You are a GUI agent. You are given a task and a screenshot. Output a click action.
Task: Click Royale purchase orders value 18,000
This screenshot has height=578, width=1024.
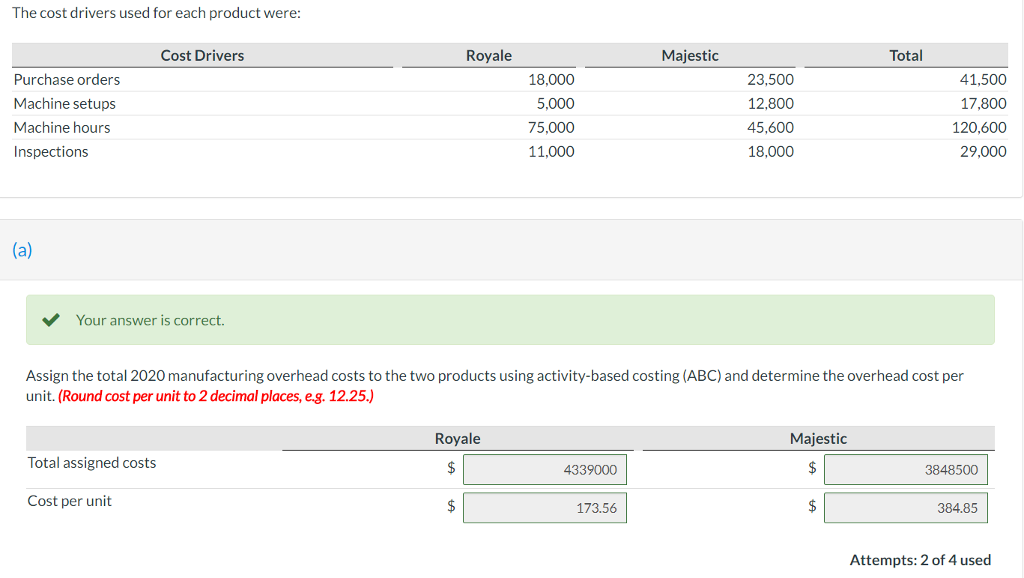551,80
